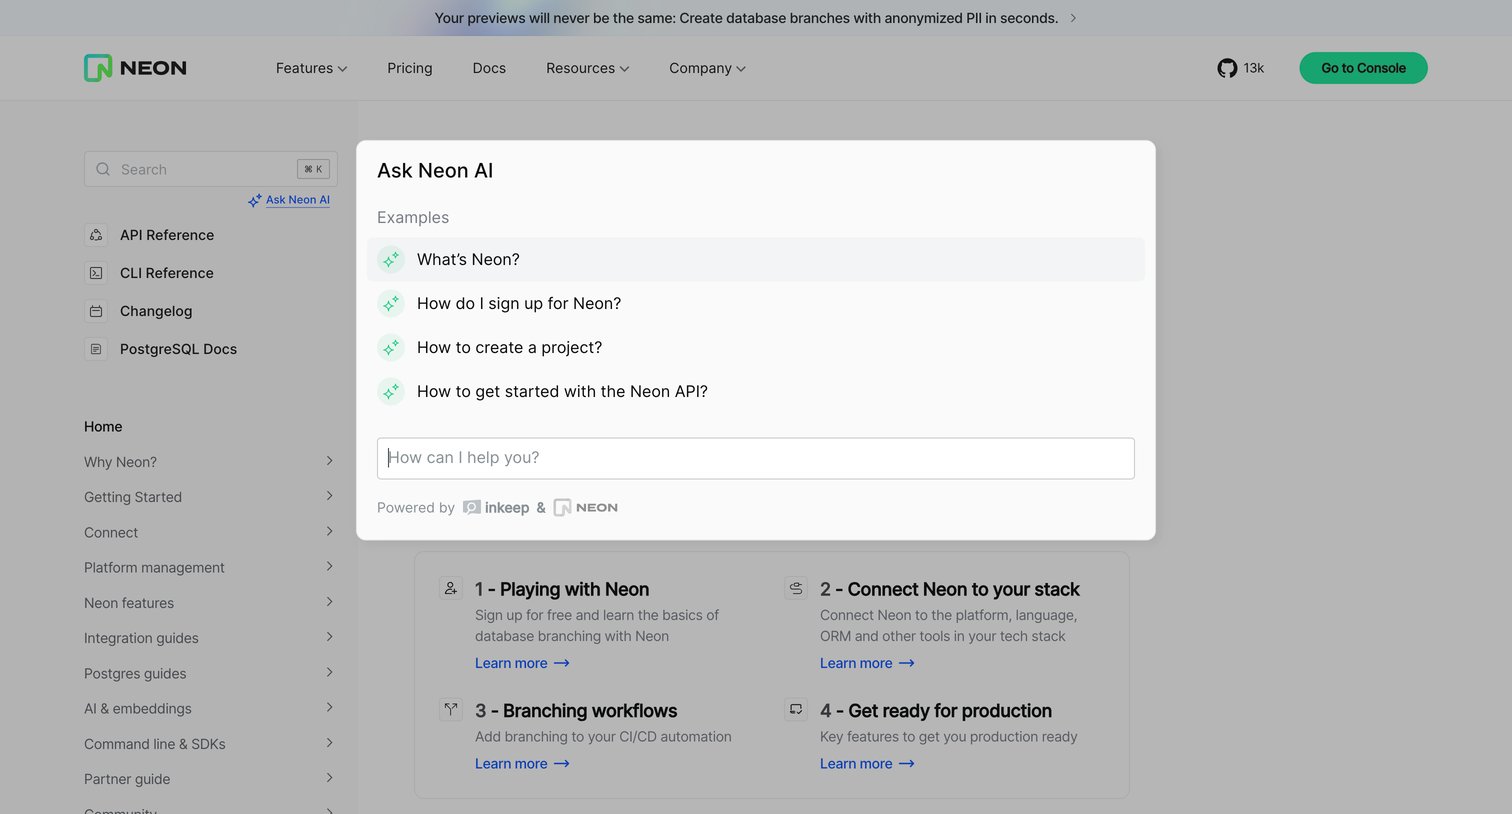Click the Ask Neon AI link under search
1512x814 pixels.
click(x=298, y=200)
